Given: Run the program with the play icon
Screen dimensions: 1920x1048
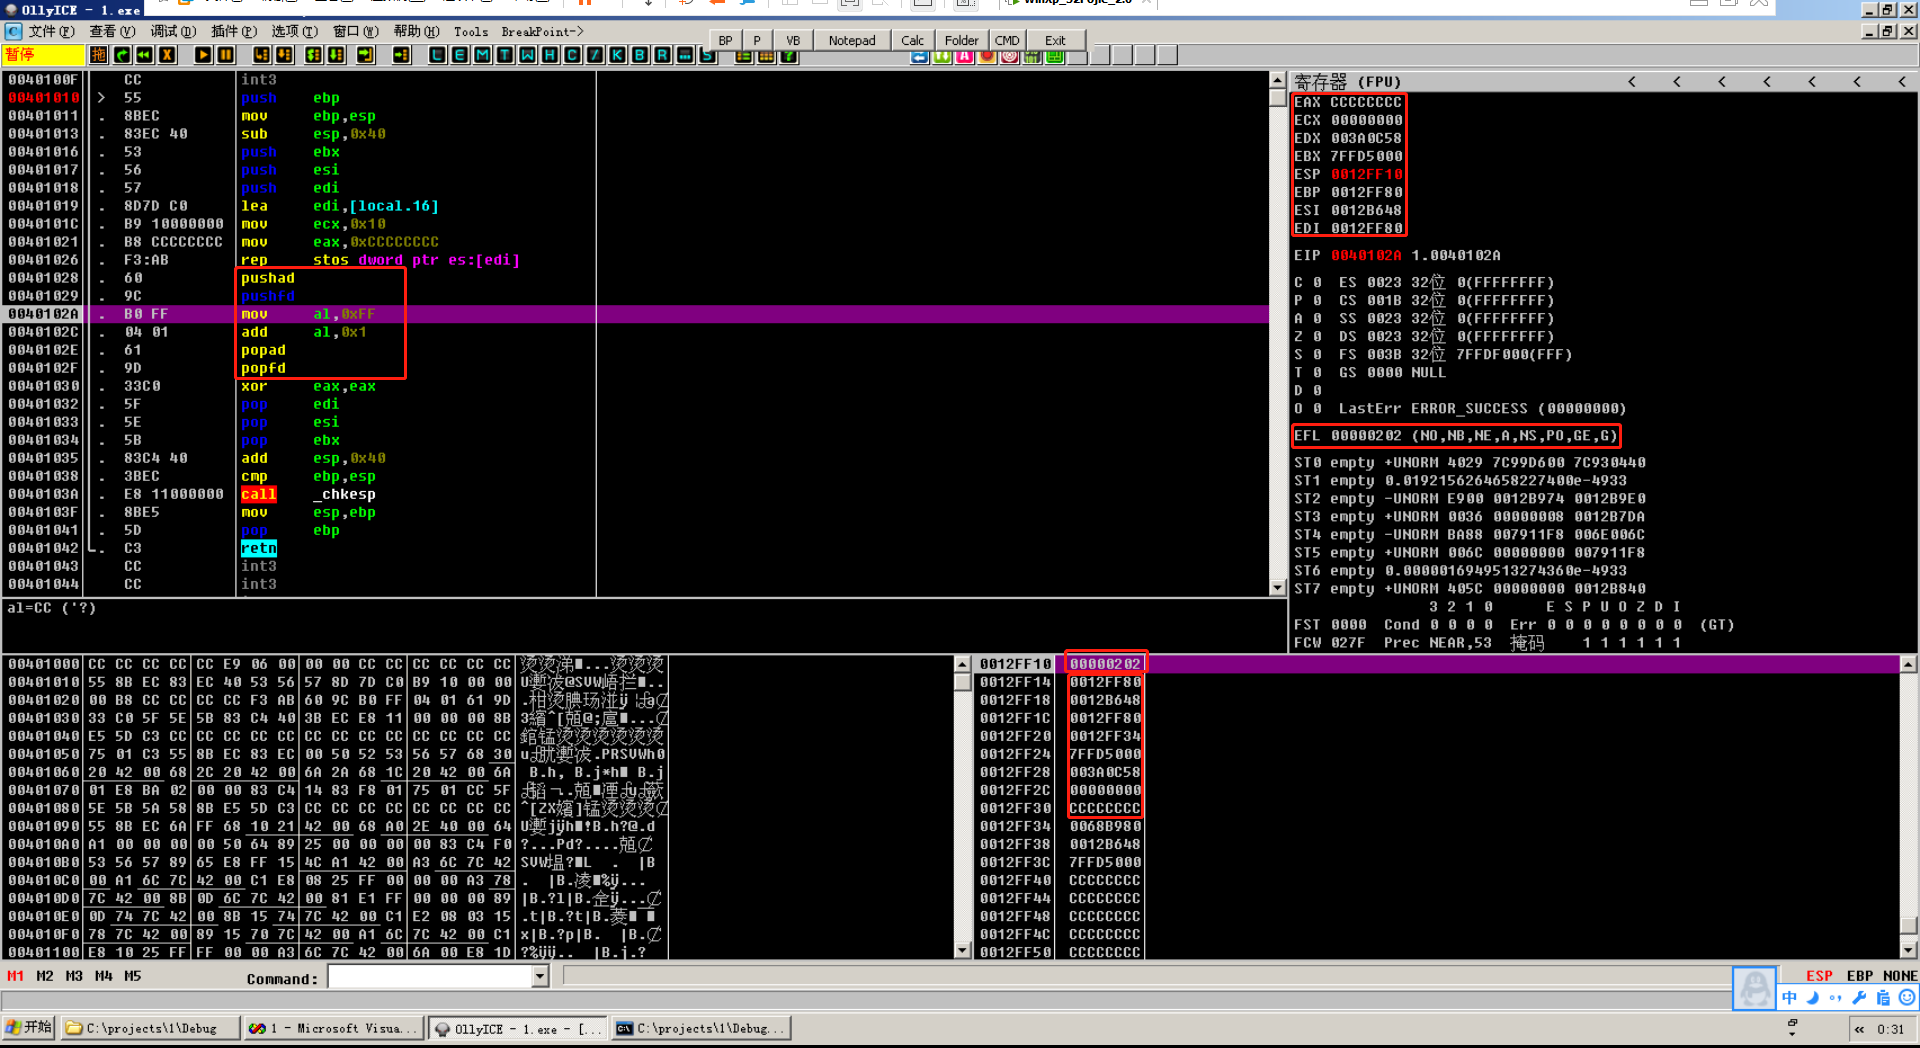Looking at the screenshot, I should (x=203, y=55).
